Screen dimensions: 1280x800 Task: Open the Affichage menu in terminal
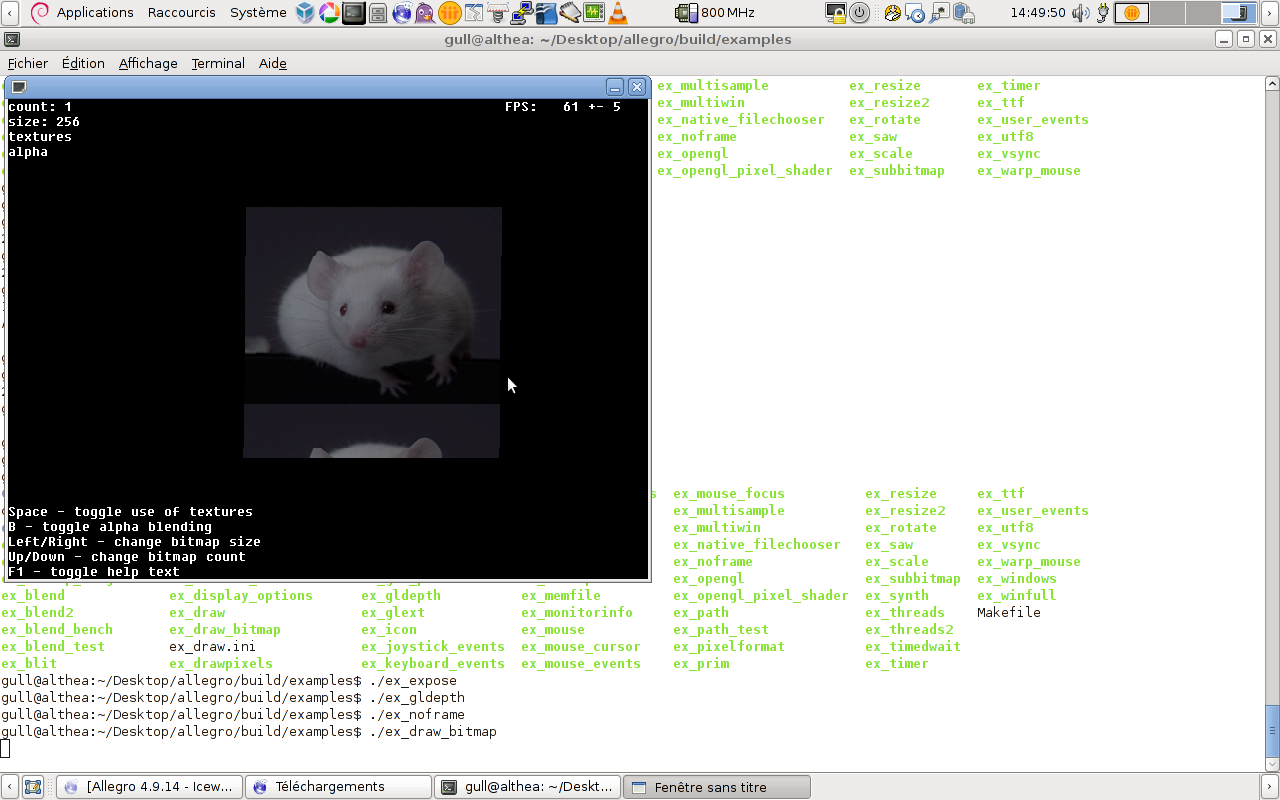point(148,63)
